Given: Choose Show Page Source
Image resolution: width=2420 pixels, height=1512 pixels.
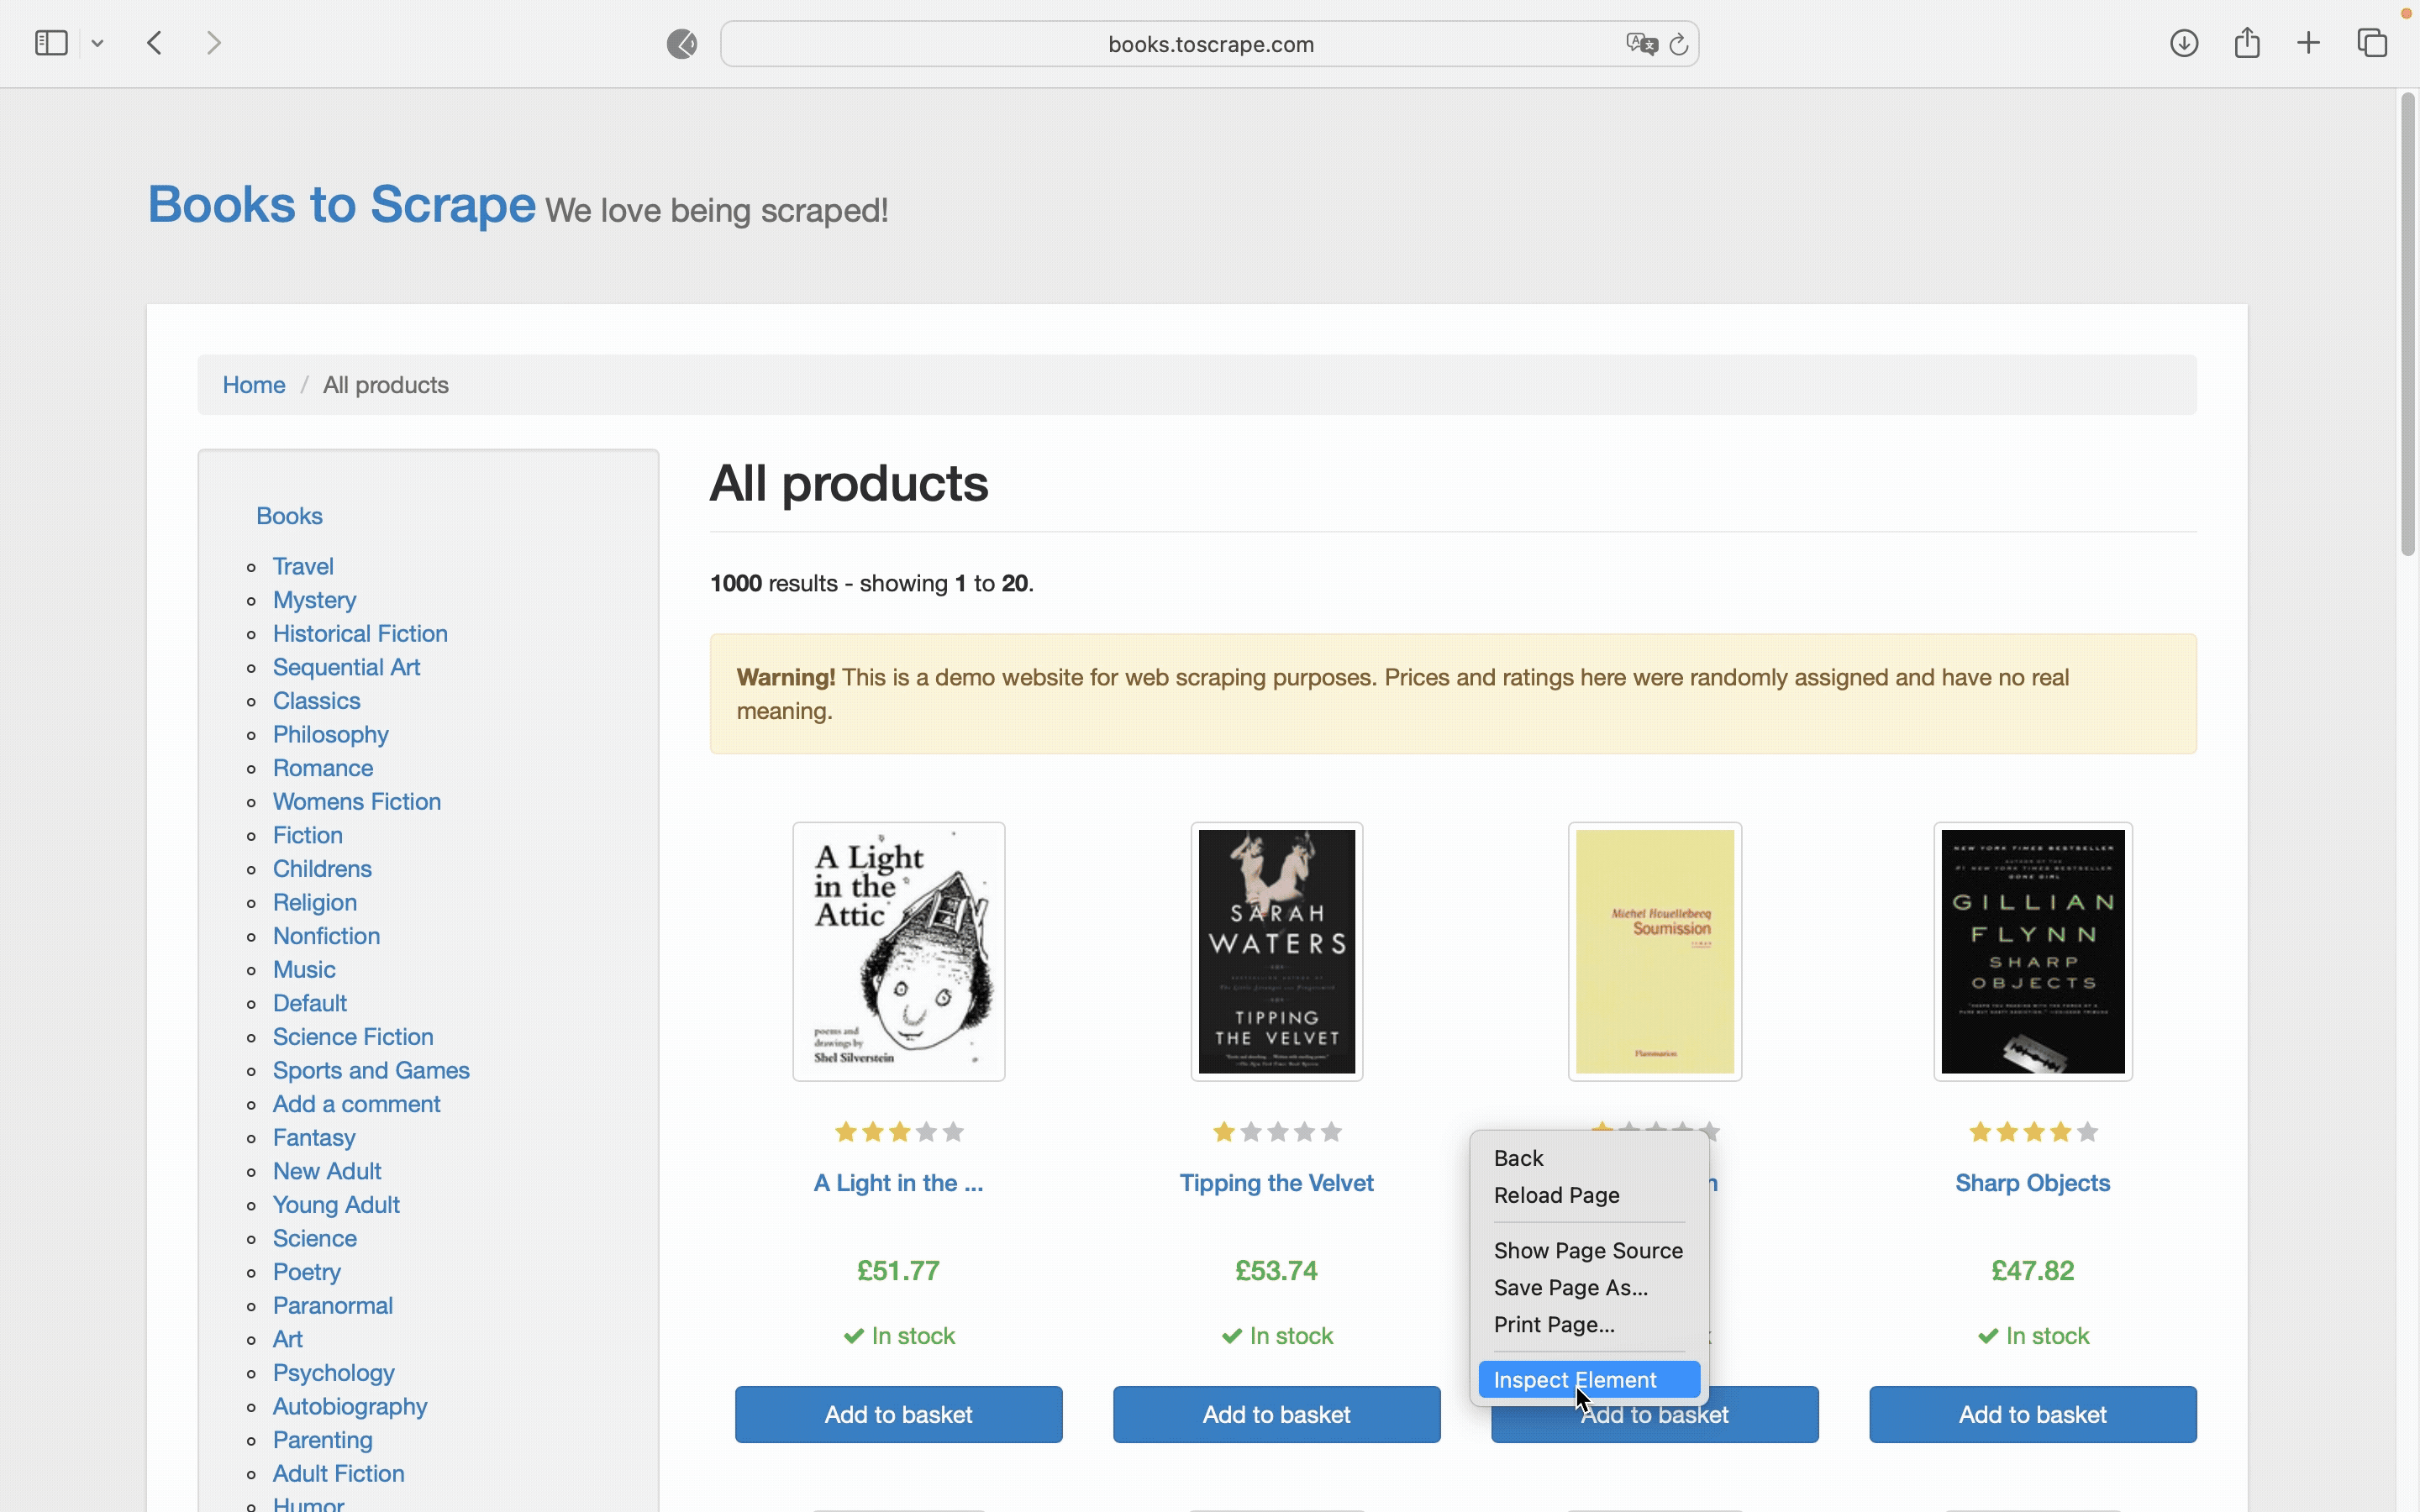Looking at the screenshot, I should coord(1589,1250).
